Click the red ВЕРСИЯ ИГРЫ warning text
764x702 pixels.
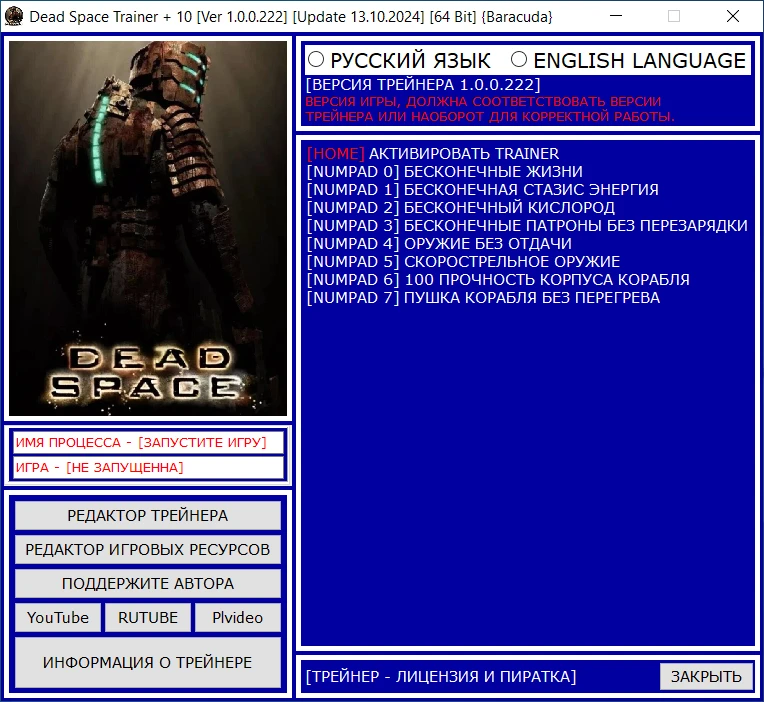490,109
